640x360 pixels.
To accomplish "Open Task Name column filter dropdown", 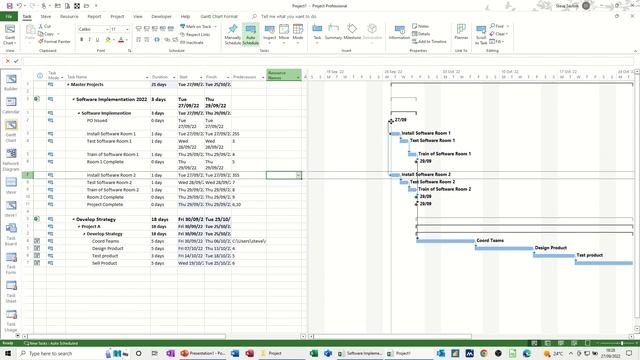I will (x=147, y=77).
